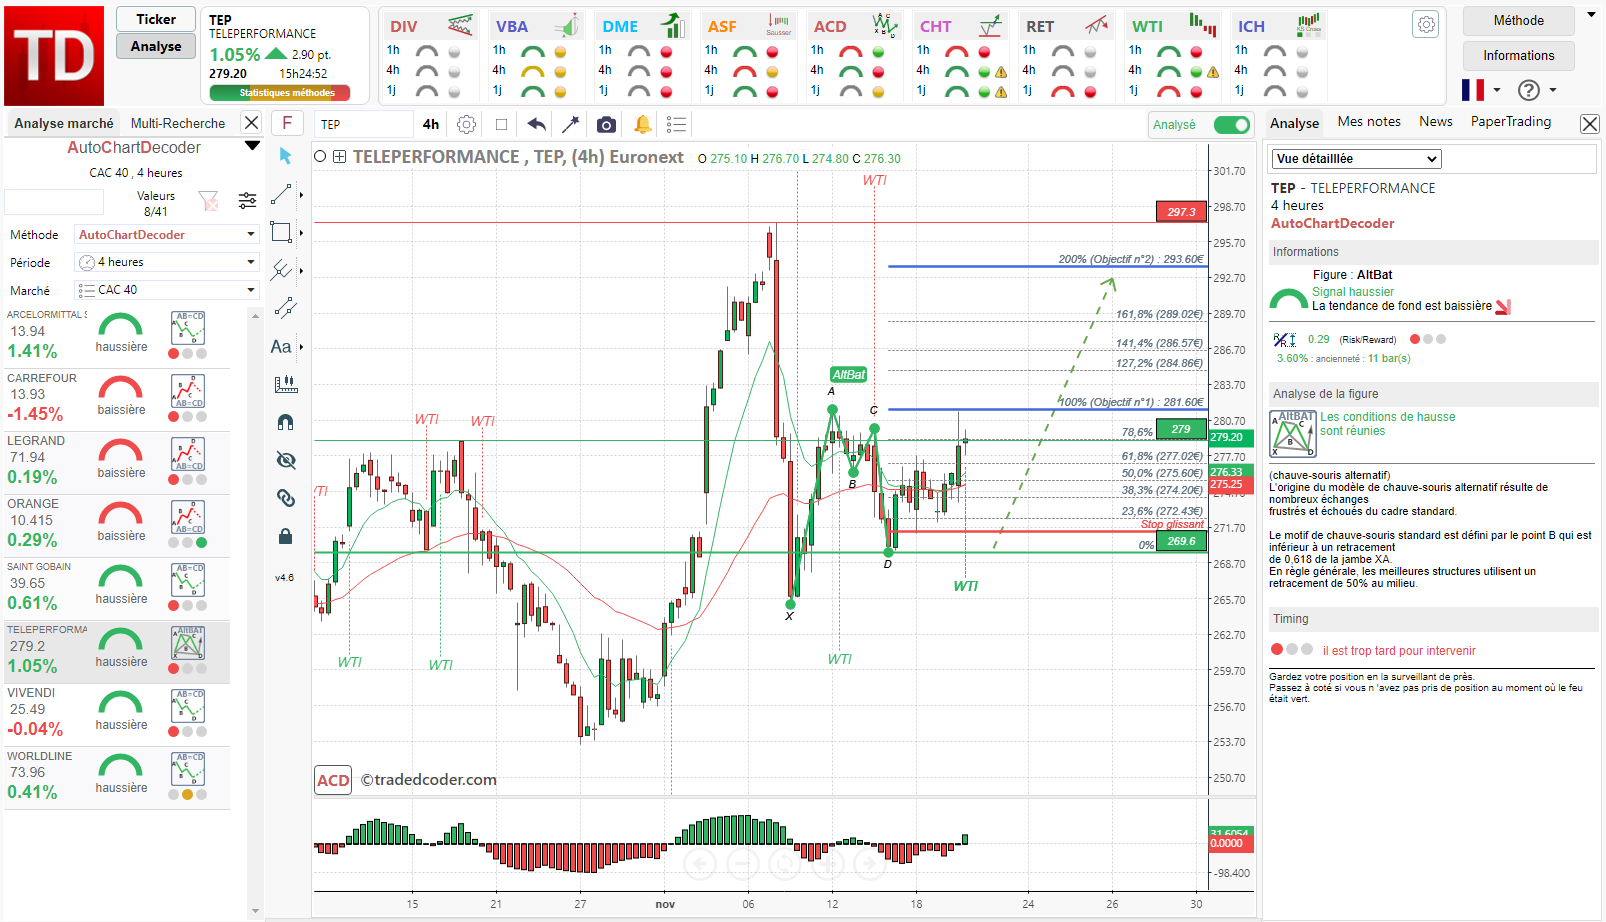Open the Marché CAC 40 dropdown

coord(167,290)
